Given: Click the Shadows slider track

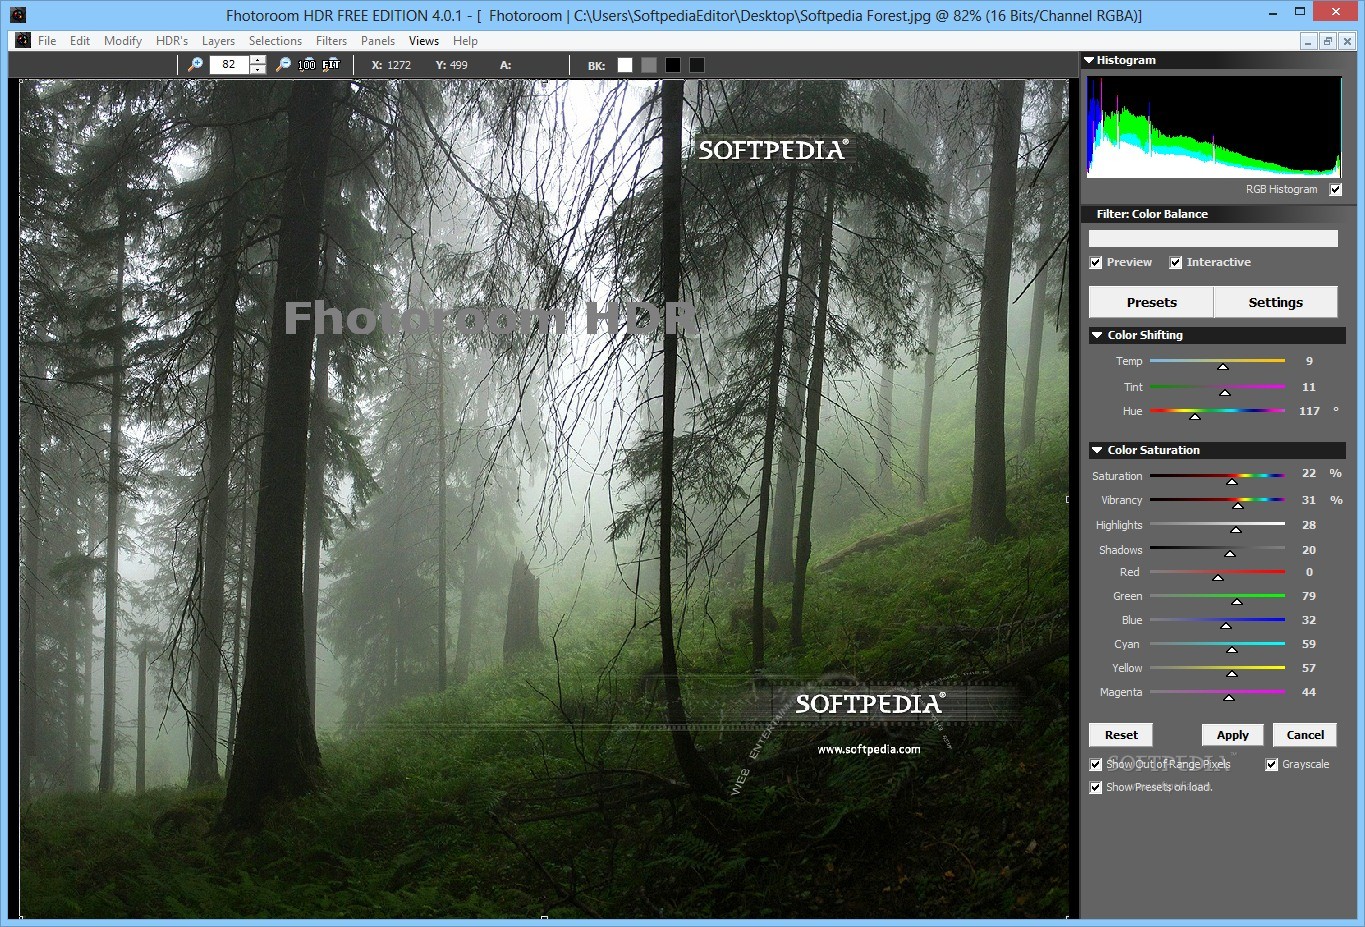Looking at the screenshot, I should click(1217, 549).
